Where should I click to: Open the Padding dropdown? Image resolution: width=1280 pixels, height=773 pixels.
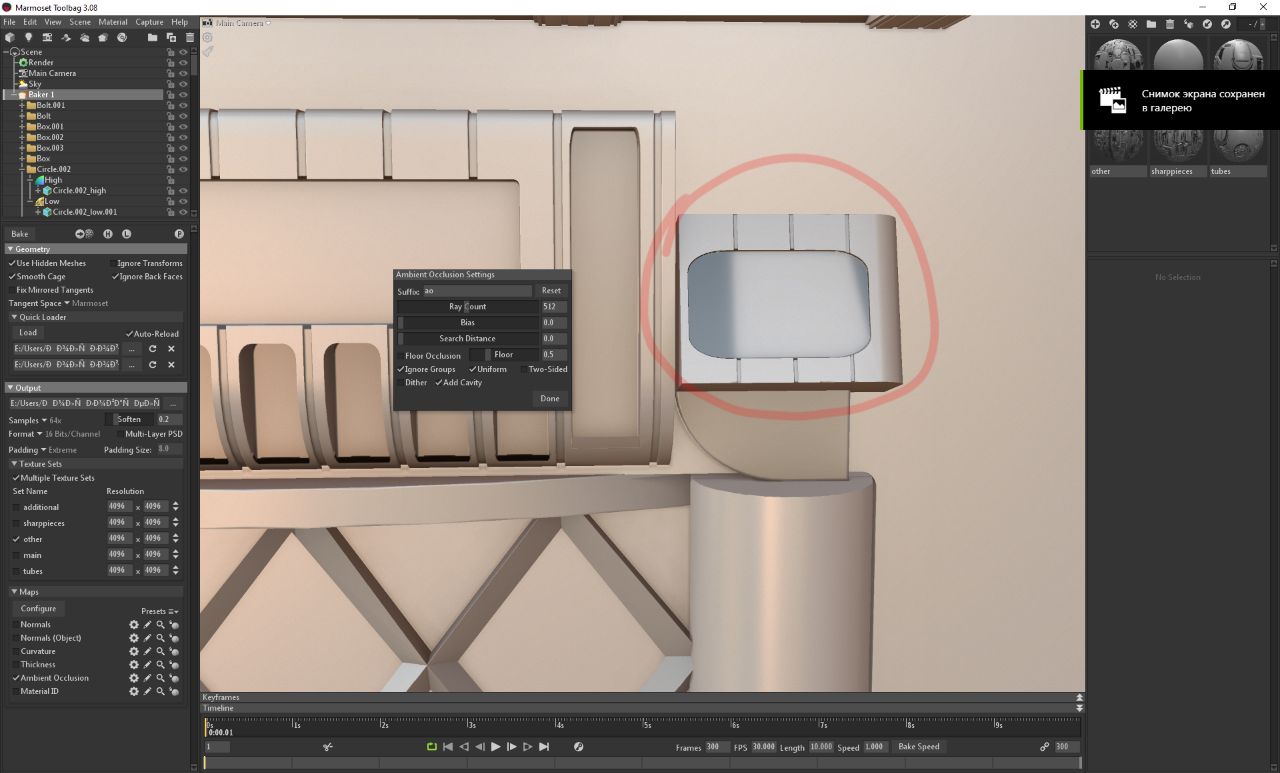[42, 450]
